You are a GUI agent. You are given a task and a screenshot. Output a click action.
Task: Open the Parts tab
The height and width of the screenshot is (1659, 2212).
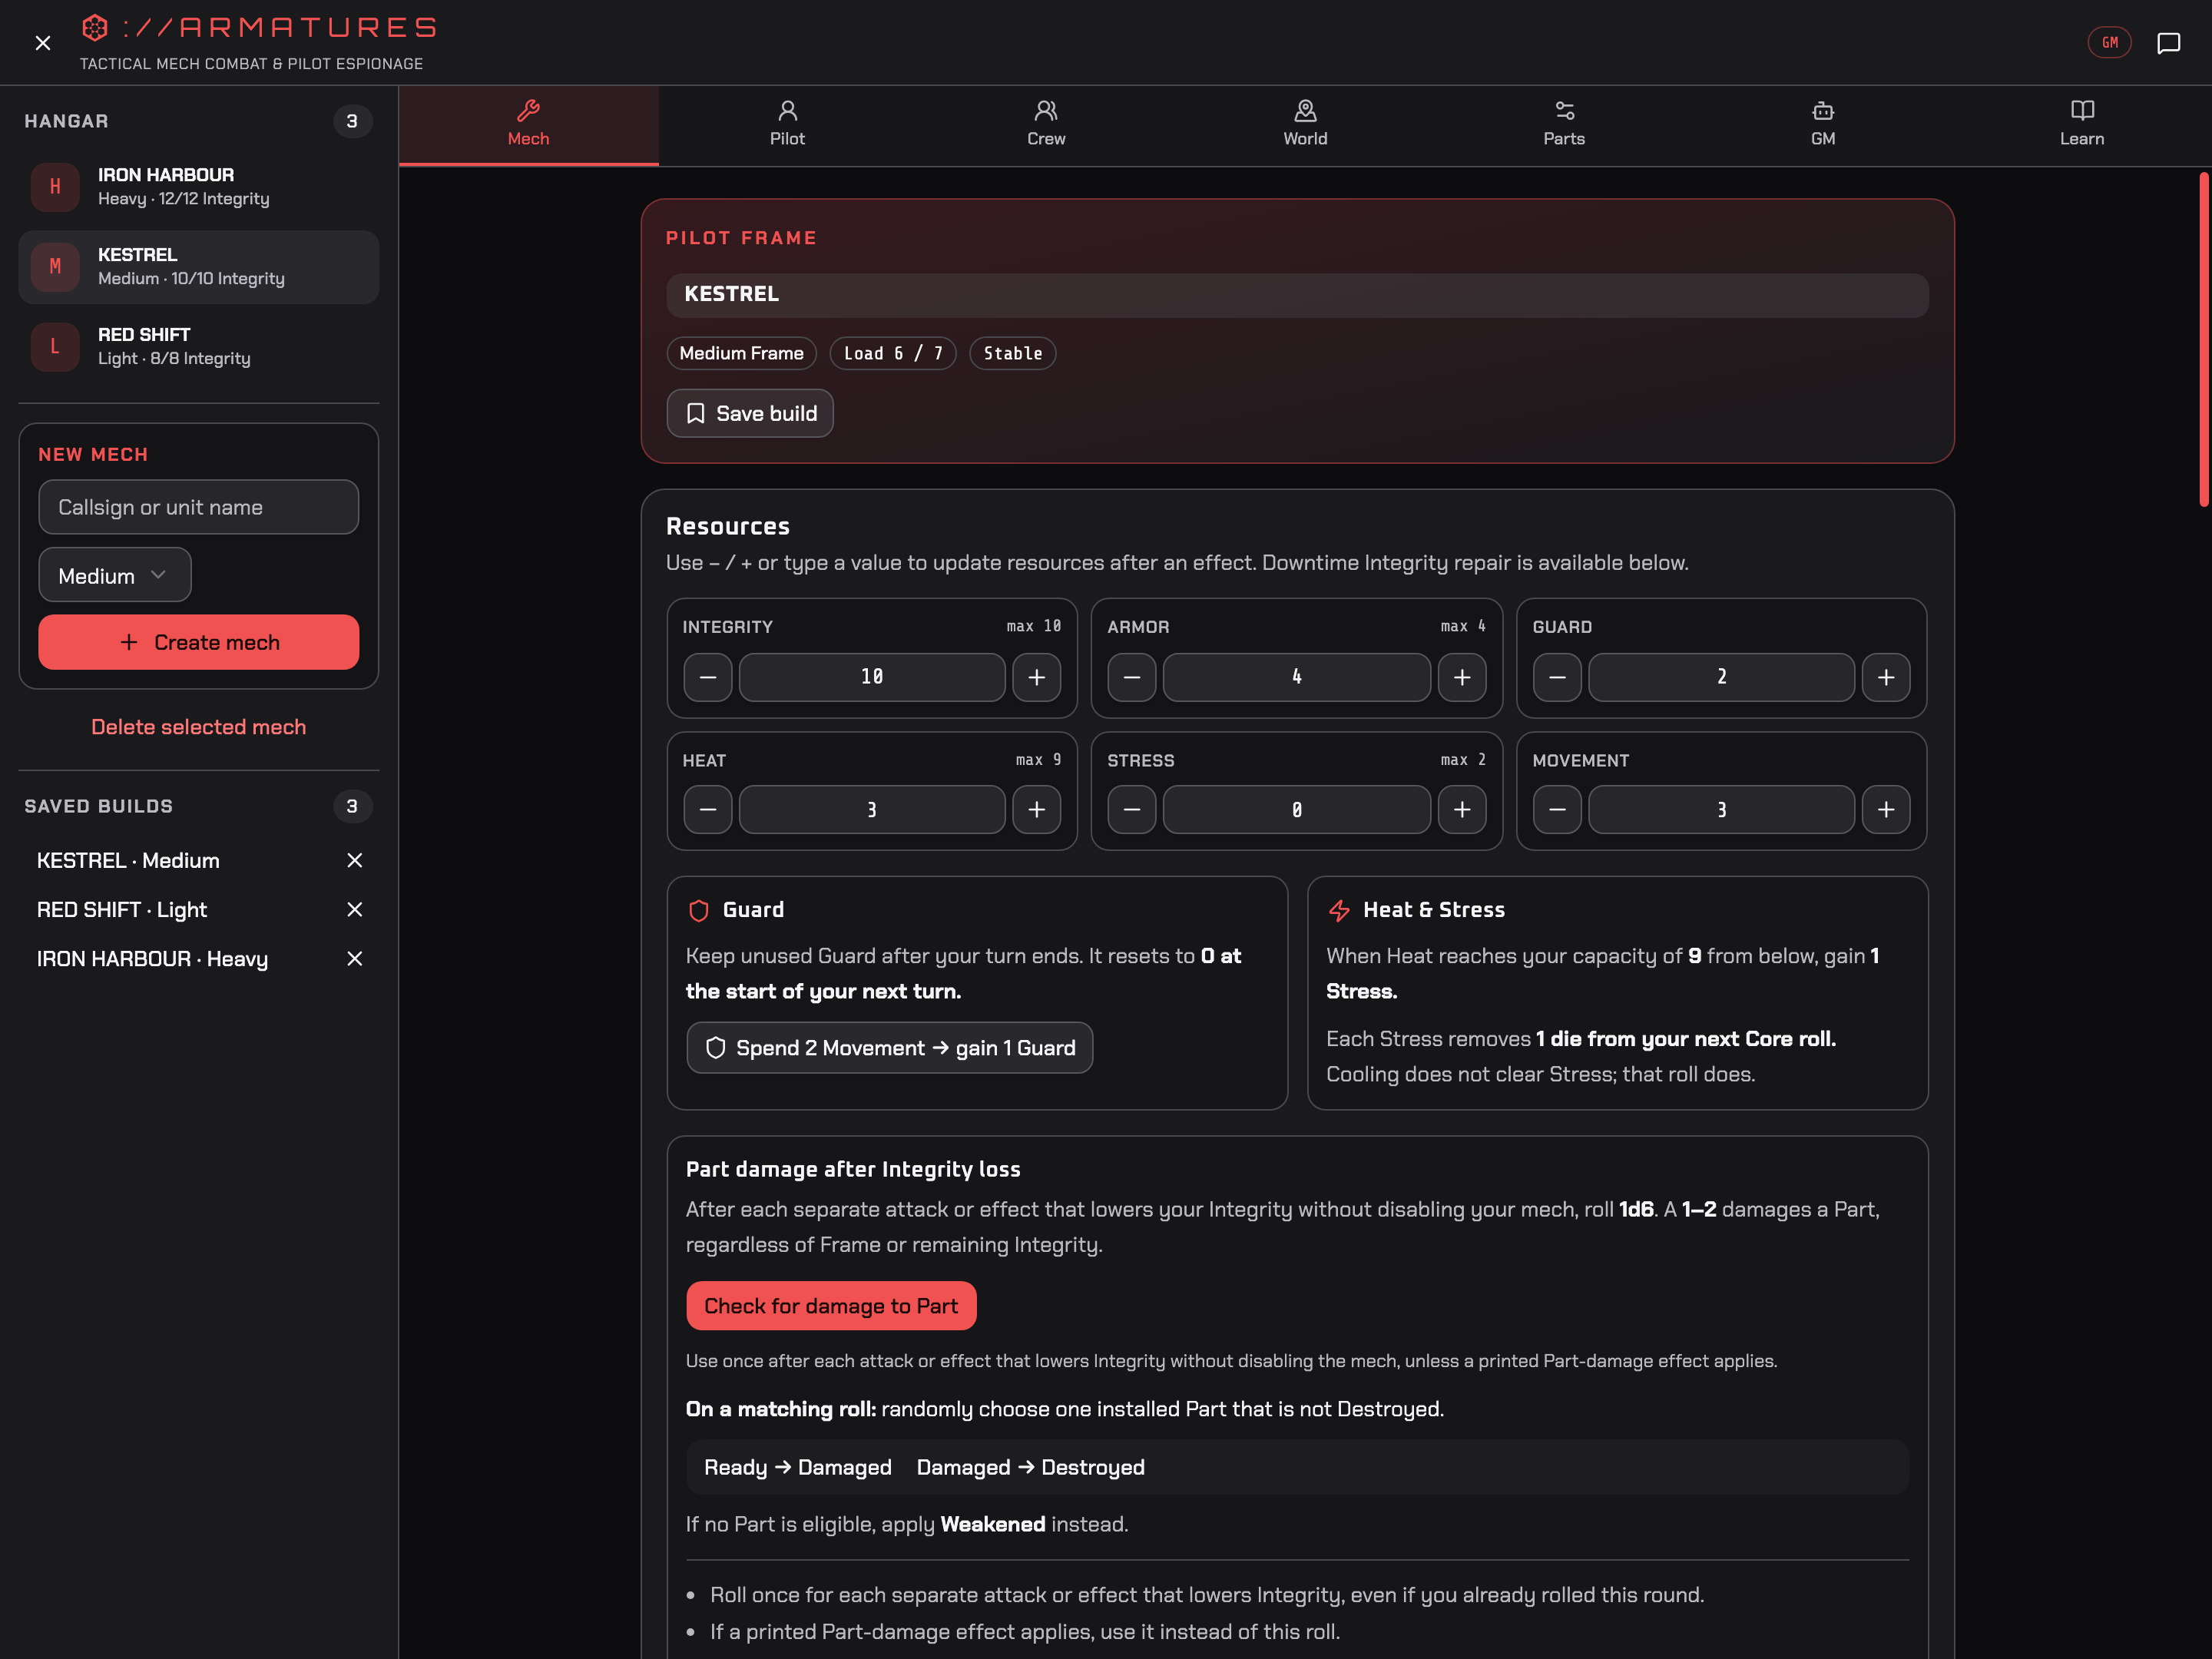(x=1564, y=125)
